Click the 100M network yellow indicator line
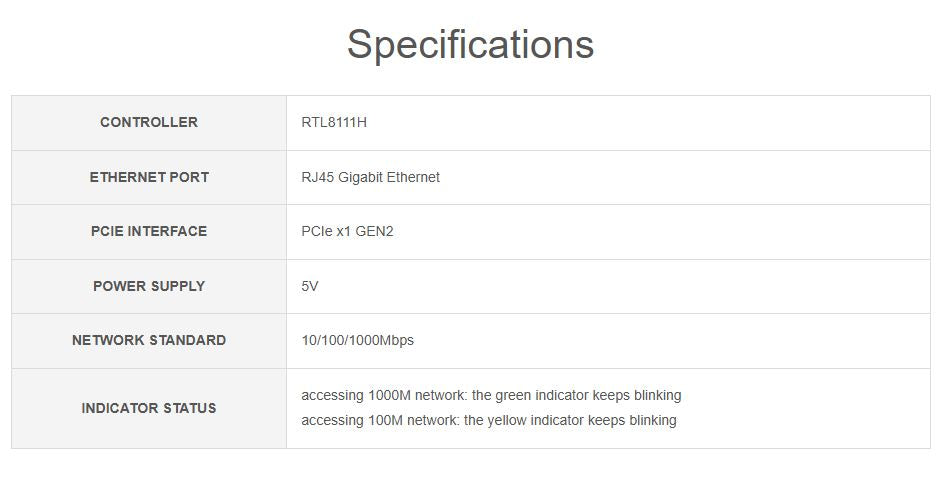Image resolution: width=947 pixels, height=489 pixels. (488, 420)
